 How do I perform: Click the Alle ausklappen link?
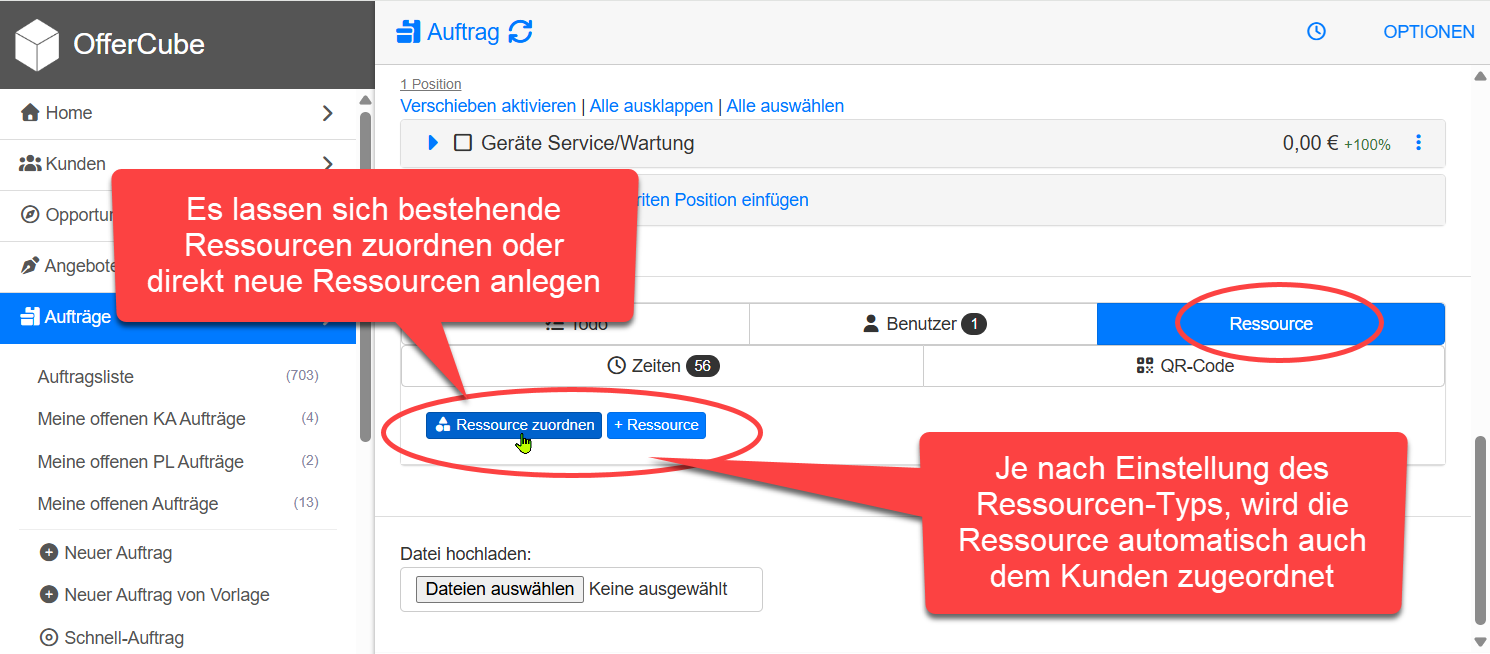click(x=651, y=106)
